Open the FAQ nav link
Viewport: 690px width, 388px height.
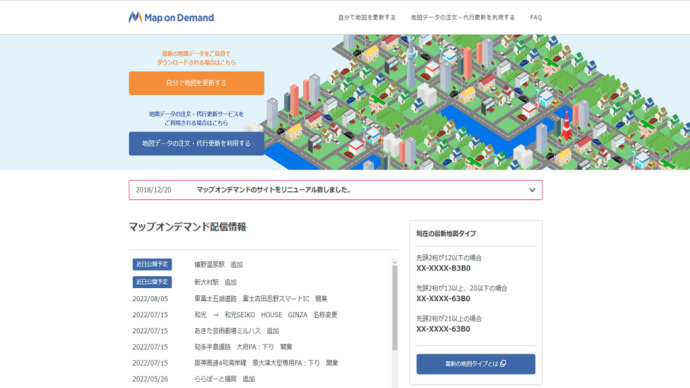pyautogui.click(x=536, y=18)
